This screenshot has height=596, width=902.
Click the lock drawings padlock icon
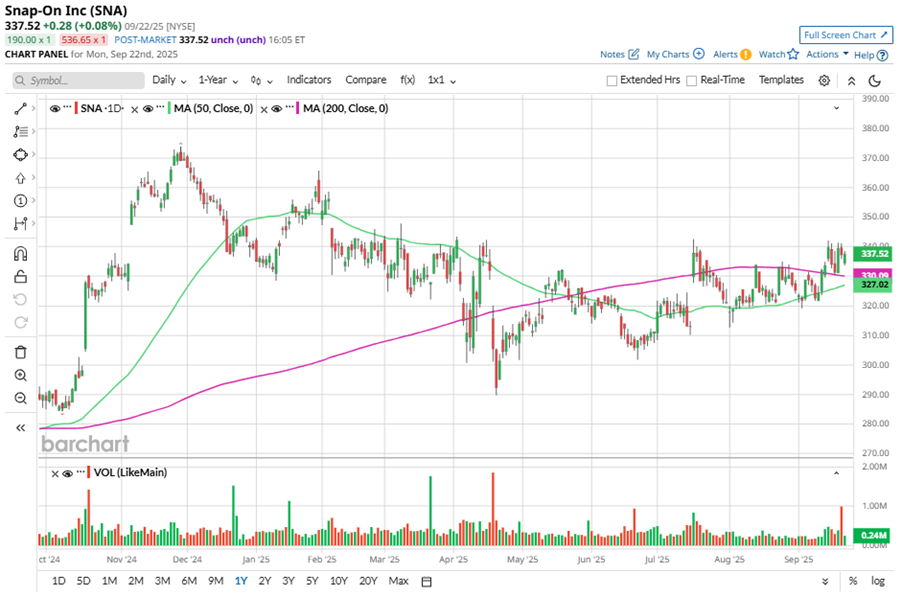pos(20,277)
